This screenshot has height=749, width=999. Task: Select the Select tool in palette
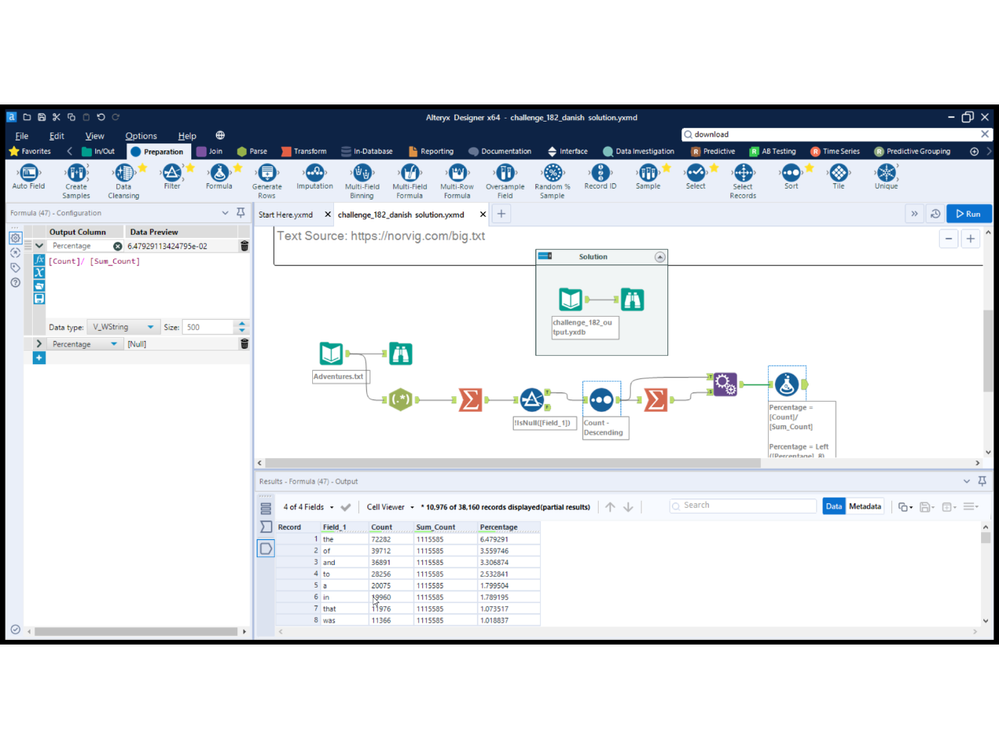[696, 177]
